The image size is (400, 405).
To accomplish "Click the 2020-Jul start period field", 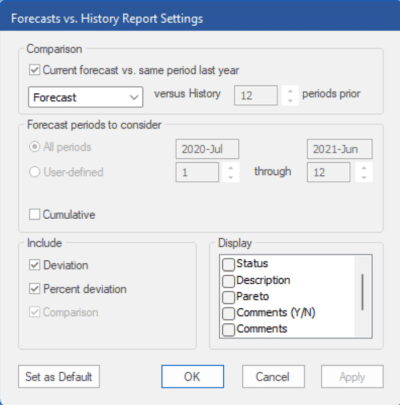I will click(x=207, y=149).
